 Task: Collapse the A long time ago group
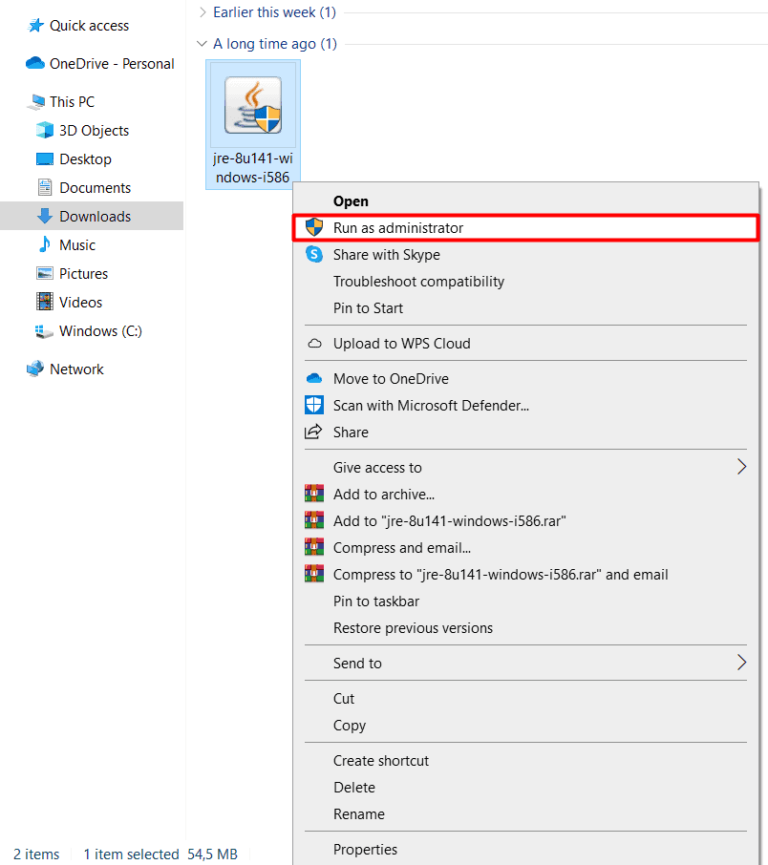(x=202, y=44)
